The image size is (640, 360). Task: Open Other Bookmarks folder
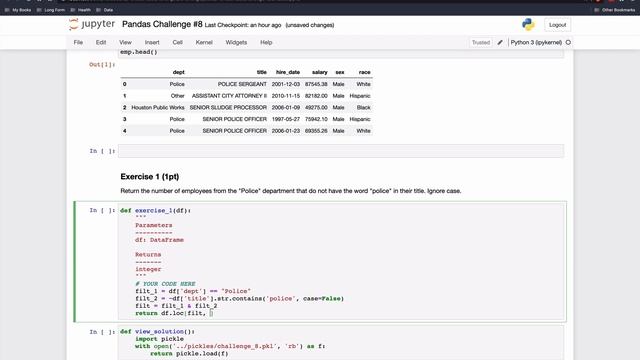(x=615, y=10)
